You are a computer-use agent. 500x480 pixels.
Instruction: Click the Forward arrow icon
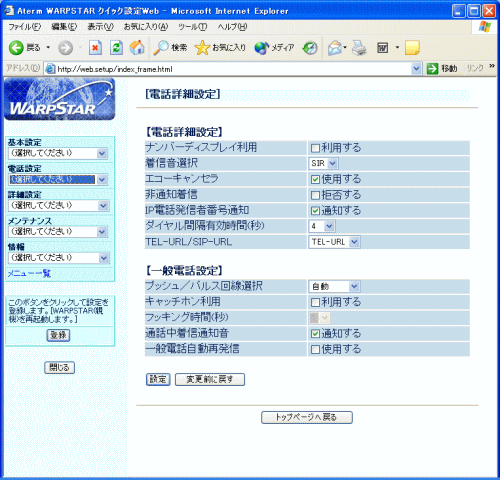(x=65, y=48)
